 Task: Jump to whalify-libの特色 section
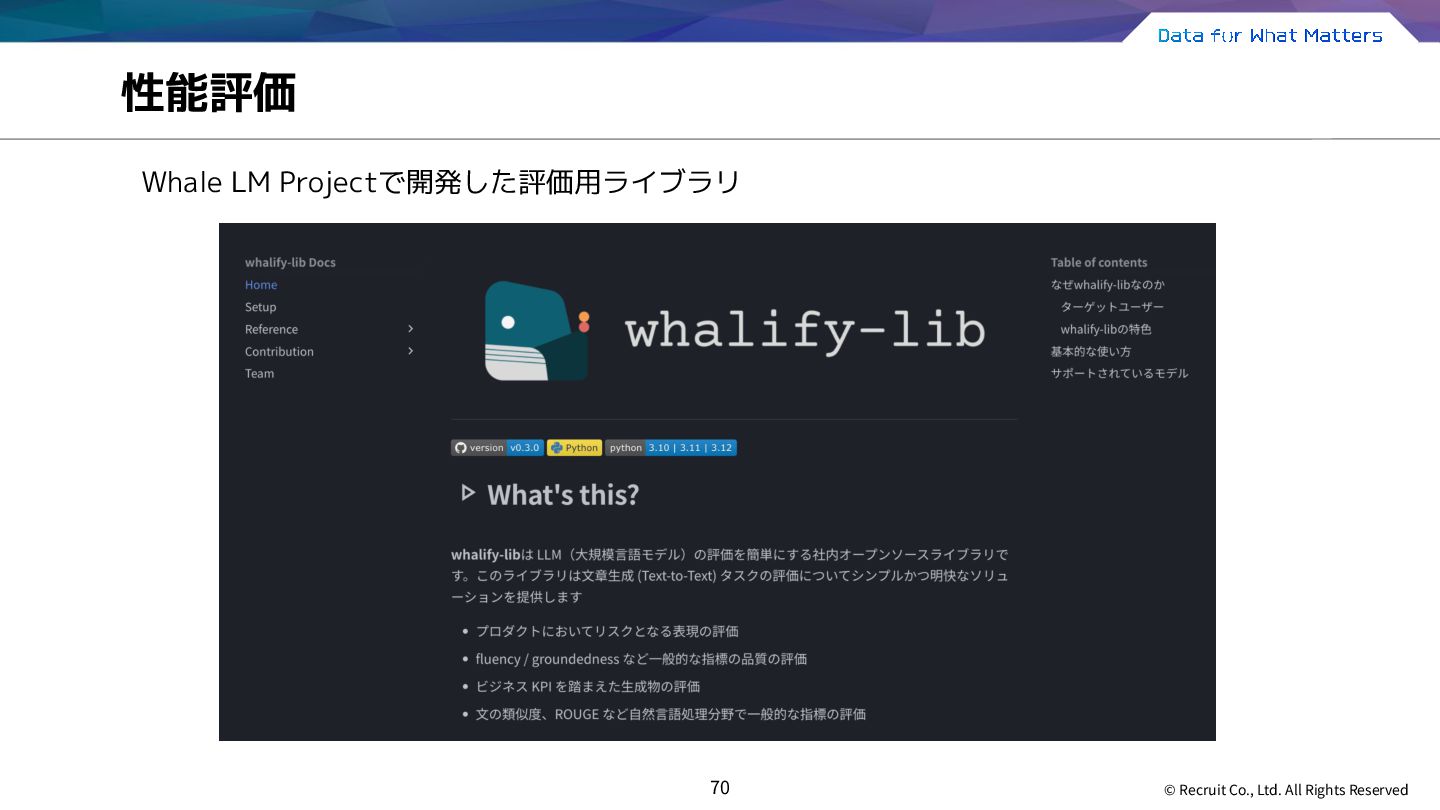(1106, 329)
